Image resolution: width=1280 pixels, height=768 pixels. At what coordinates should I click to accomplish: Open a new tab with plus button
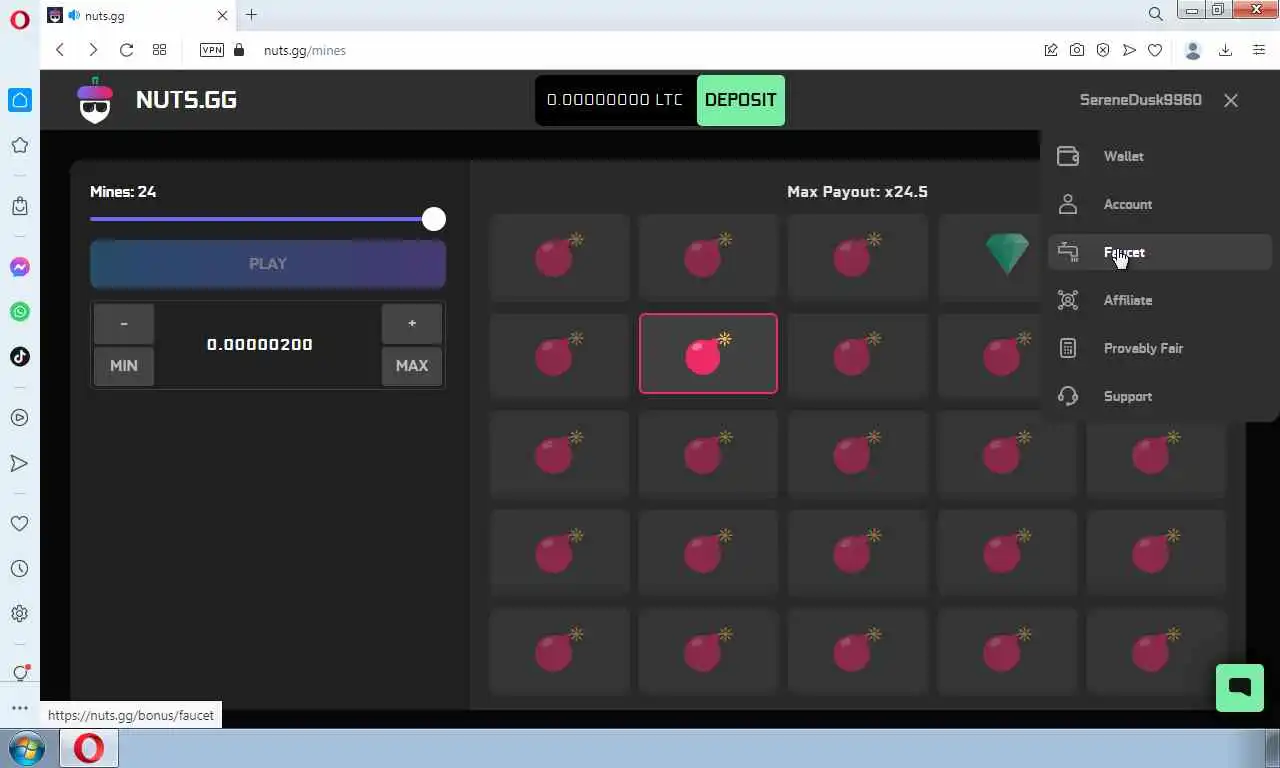251,15
